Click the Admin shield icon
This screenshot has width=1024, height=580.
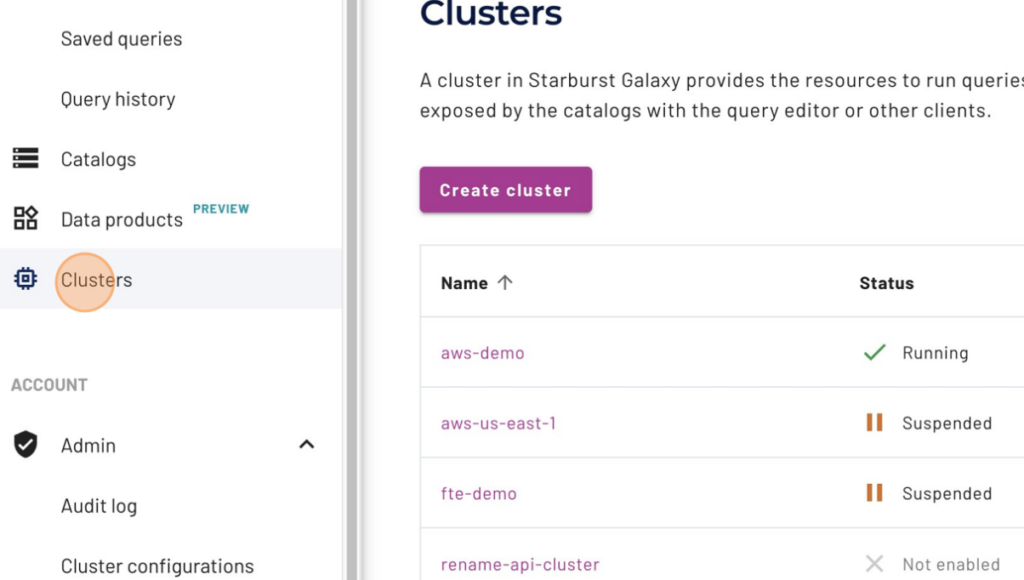pyautogui.click(x=27, y=445)
